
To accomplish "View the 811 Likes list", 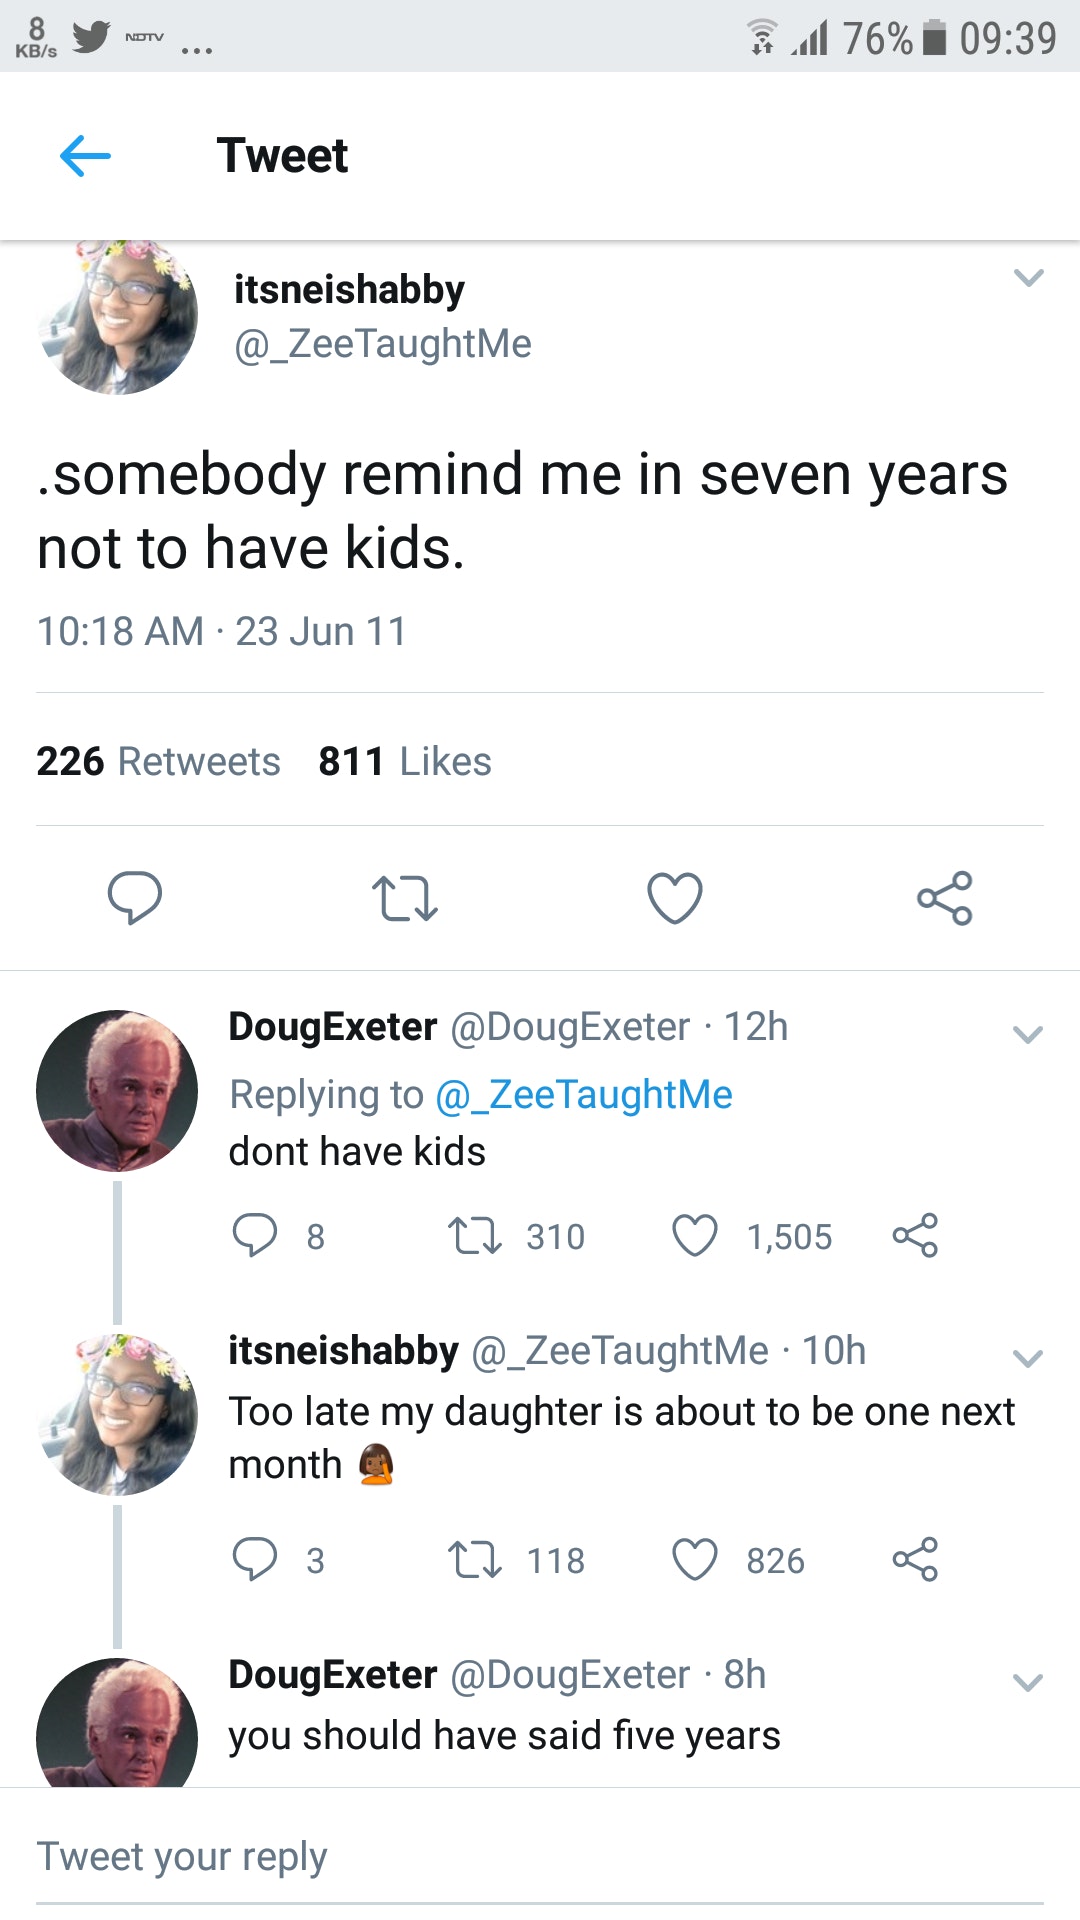I will [x=405, y=762].
